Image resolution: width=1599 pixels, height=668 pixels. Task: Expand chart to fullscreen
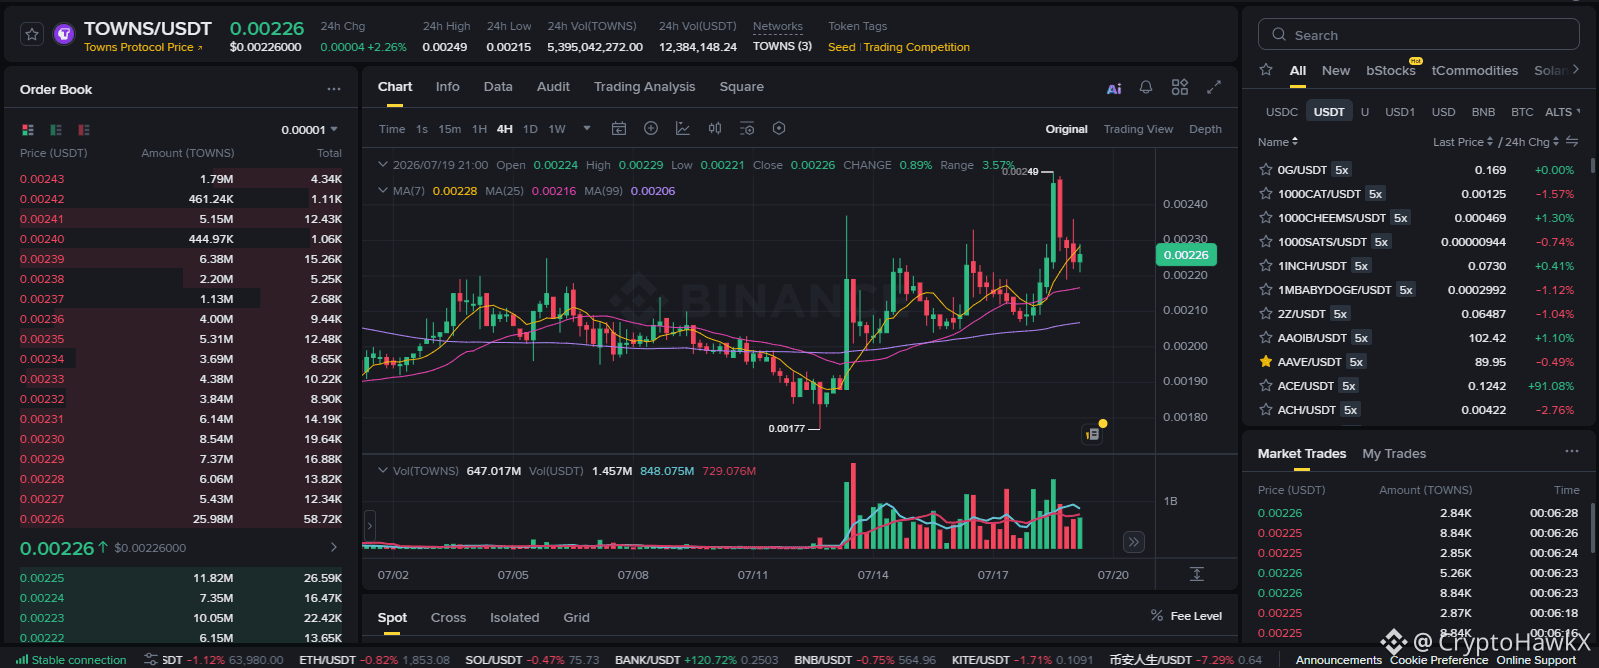(x=1214, y=87)
